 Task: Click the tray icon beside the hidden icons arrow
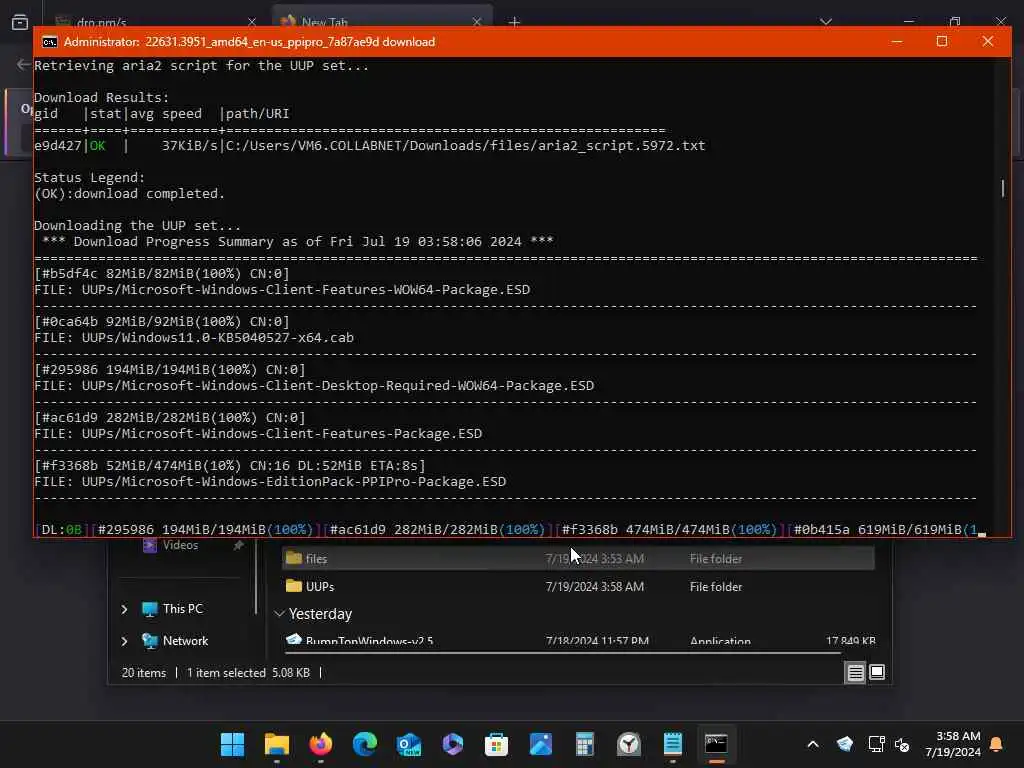pyautogui.click(x=844, y=744)
